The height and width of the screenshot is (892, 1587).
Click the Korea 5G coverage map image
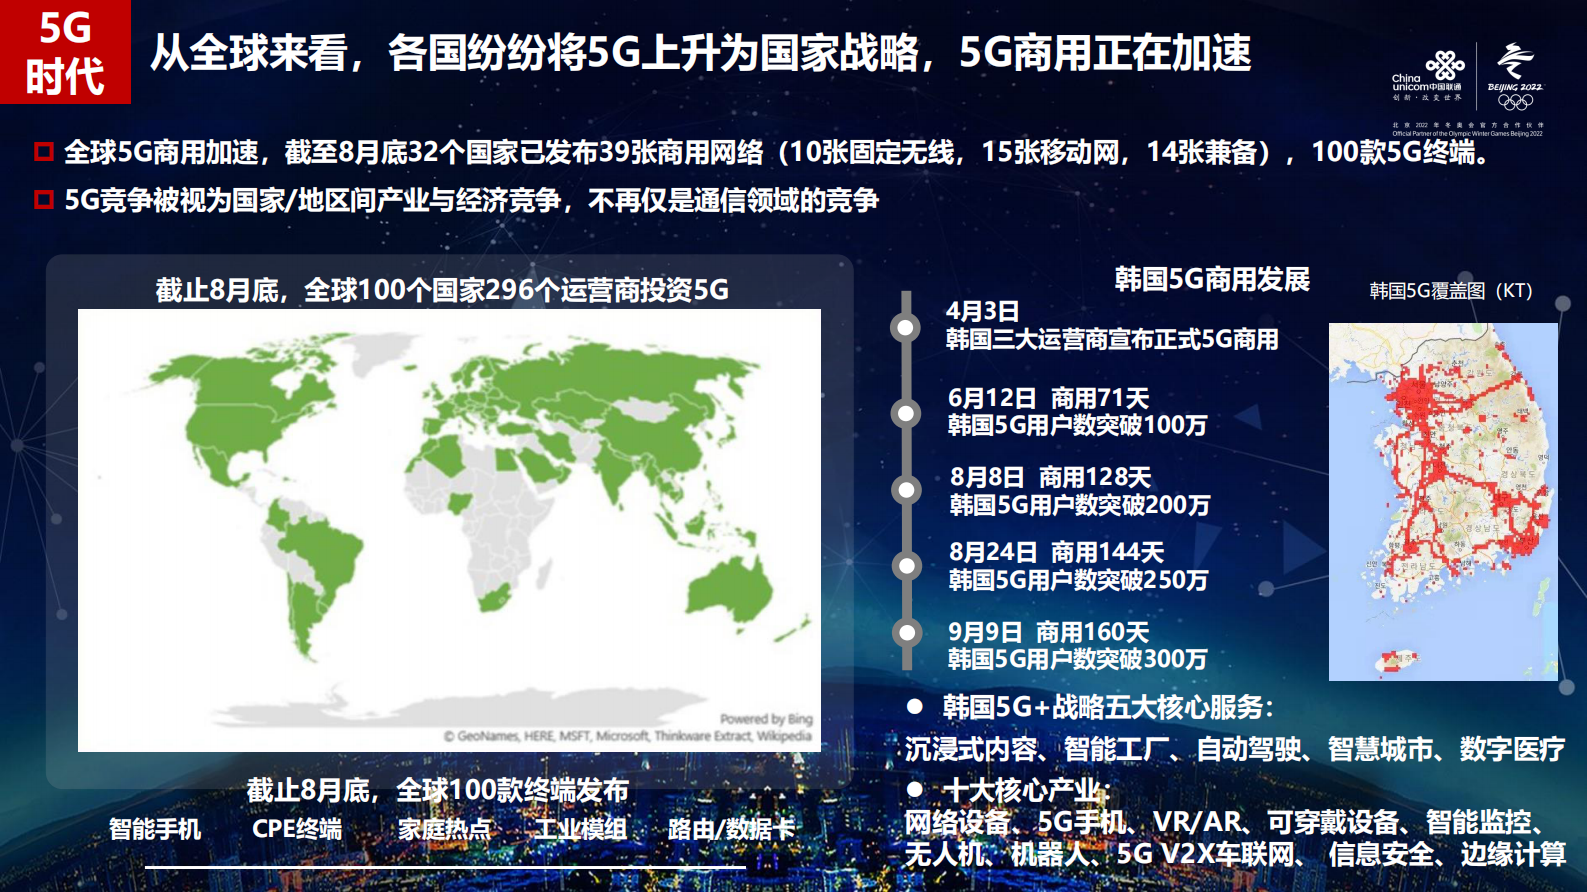[1443, 502]
